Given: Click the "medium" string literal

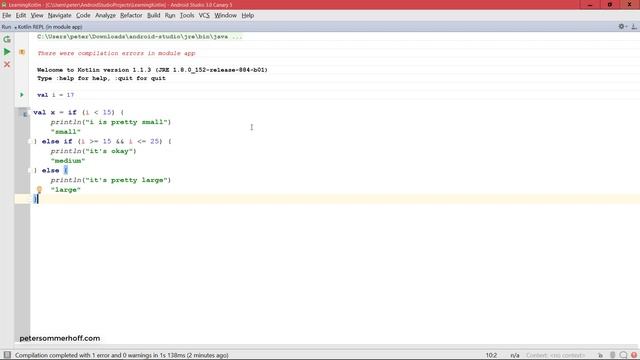Looking at the screenshot, I should (x=68, y=161).
